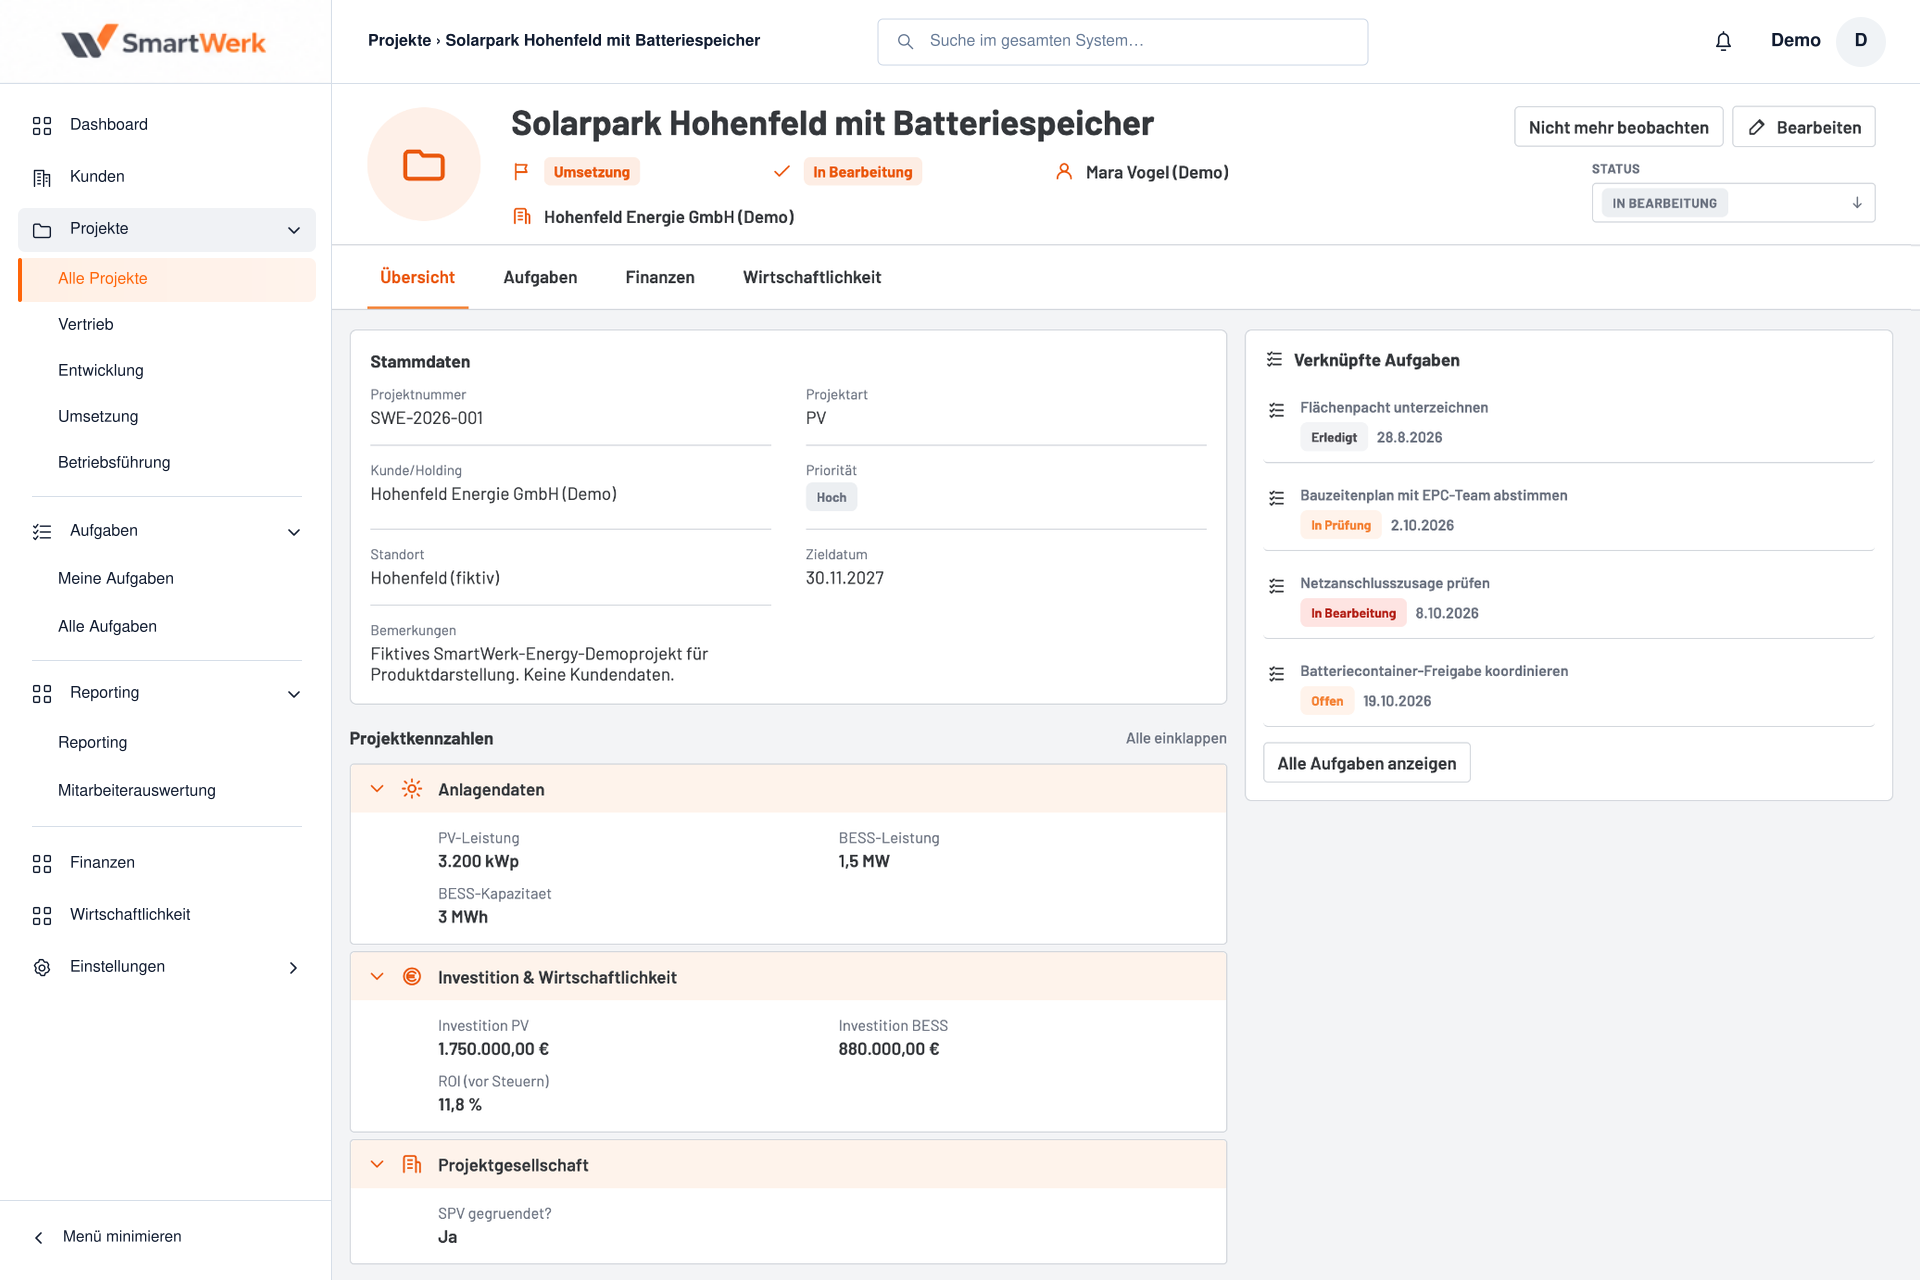Click the Dashboard grid icon
Screen dimensions: 1920x1280
[x=42, y=125]
